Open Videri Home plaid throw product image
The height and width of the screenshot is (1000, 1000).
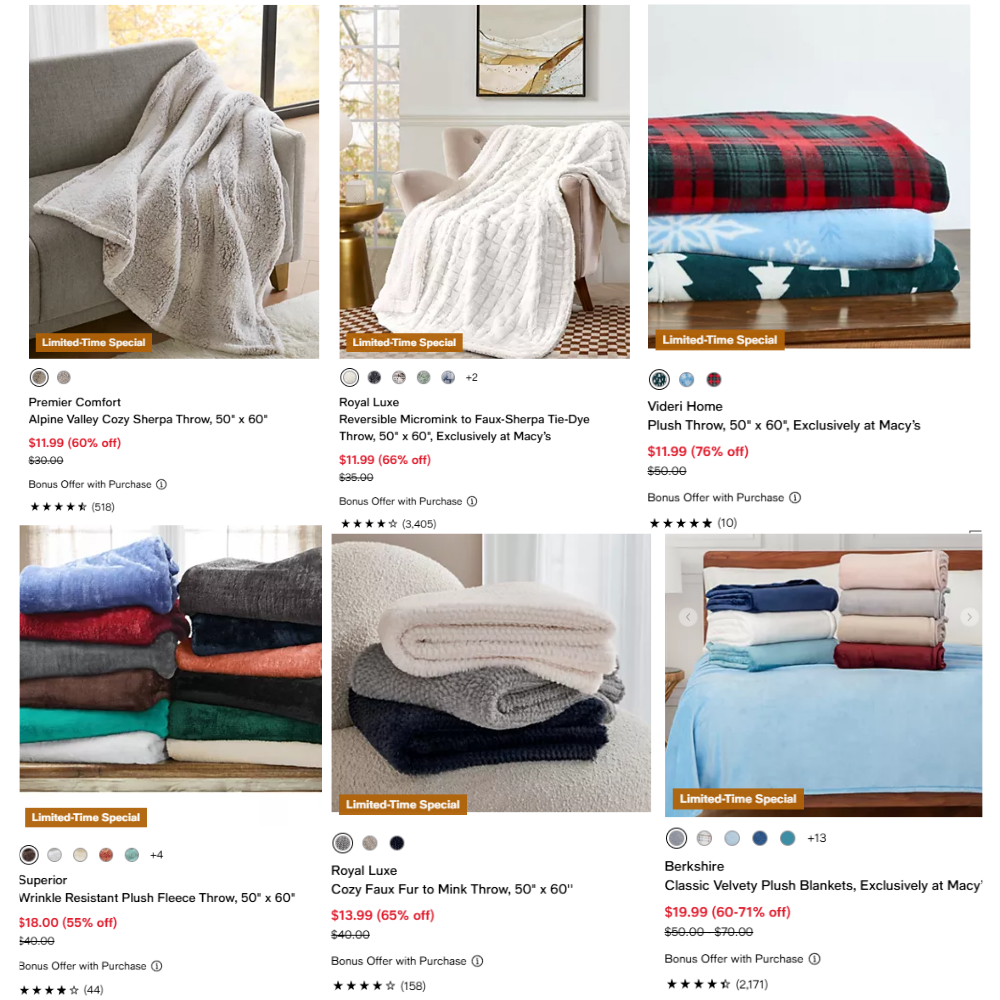click(809, 177)
